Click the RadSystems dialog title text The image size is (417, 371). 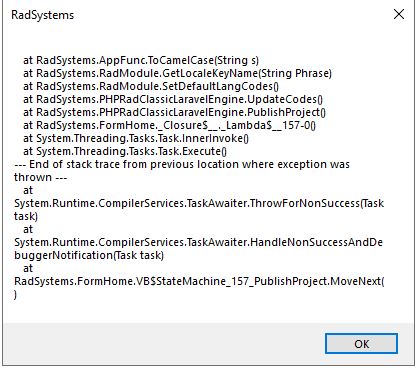pos(43,15)
